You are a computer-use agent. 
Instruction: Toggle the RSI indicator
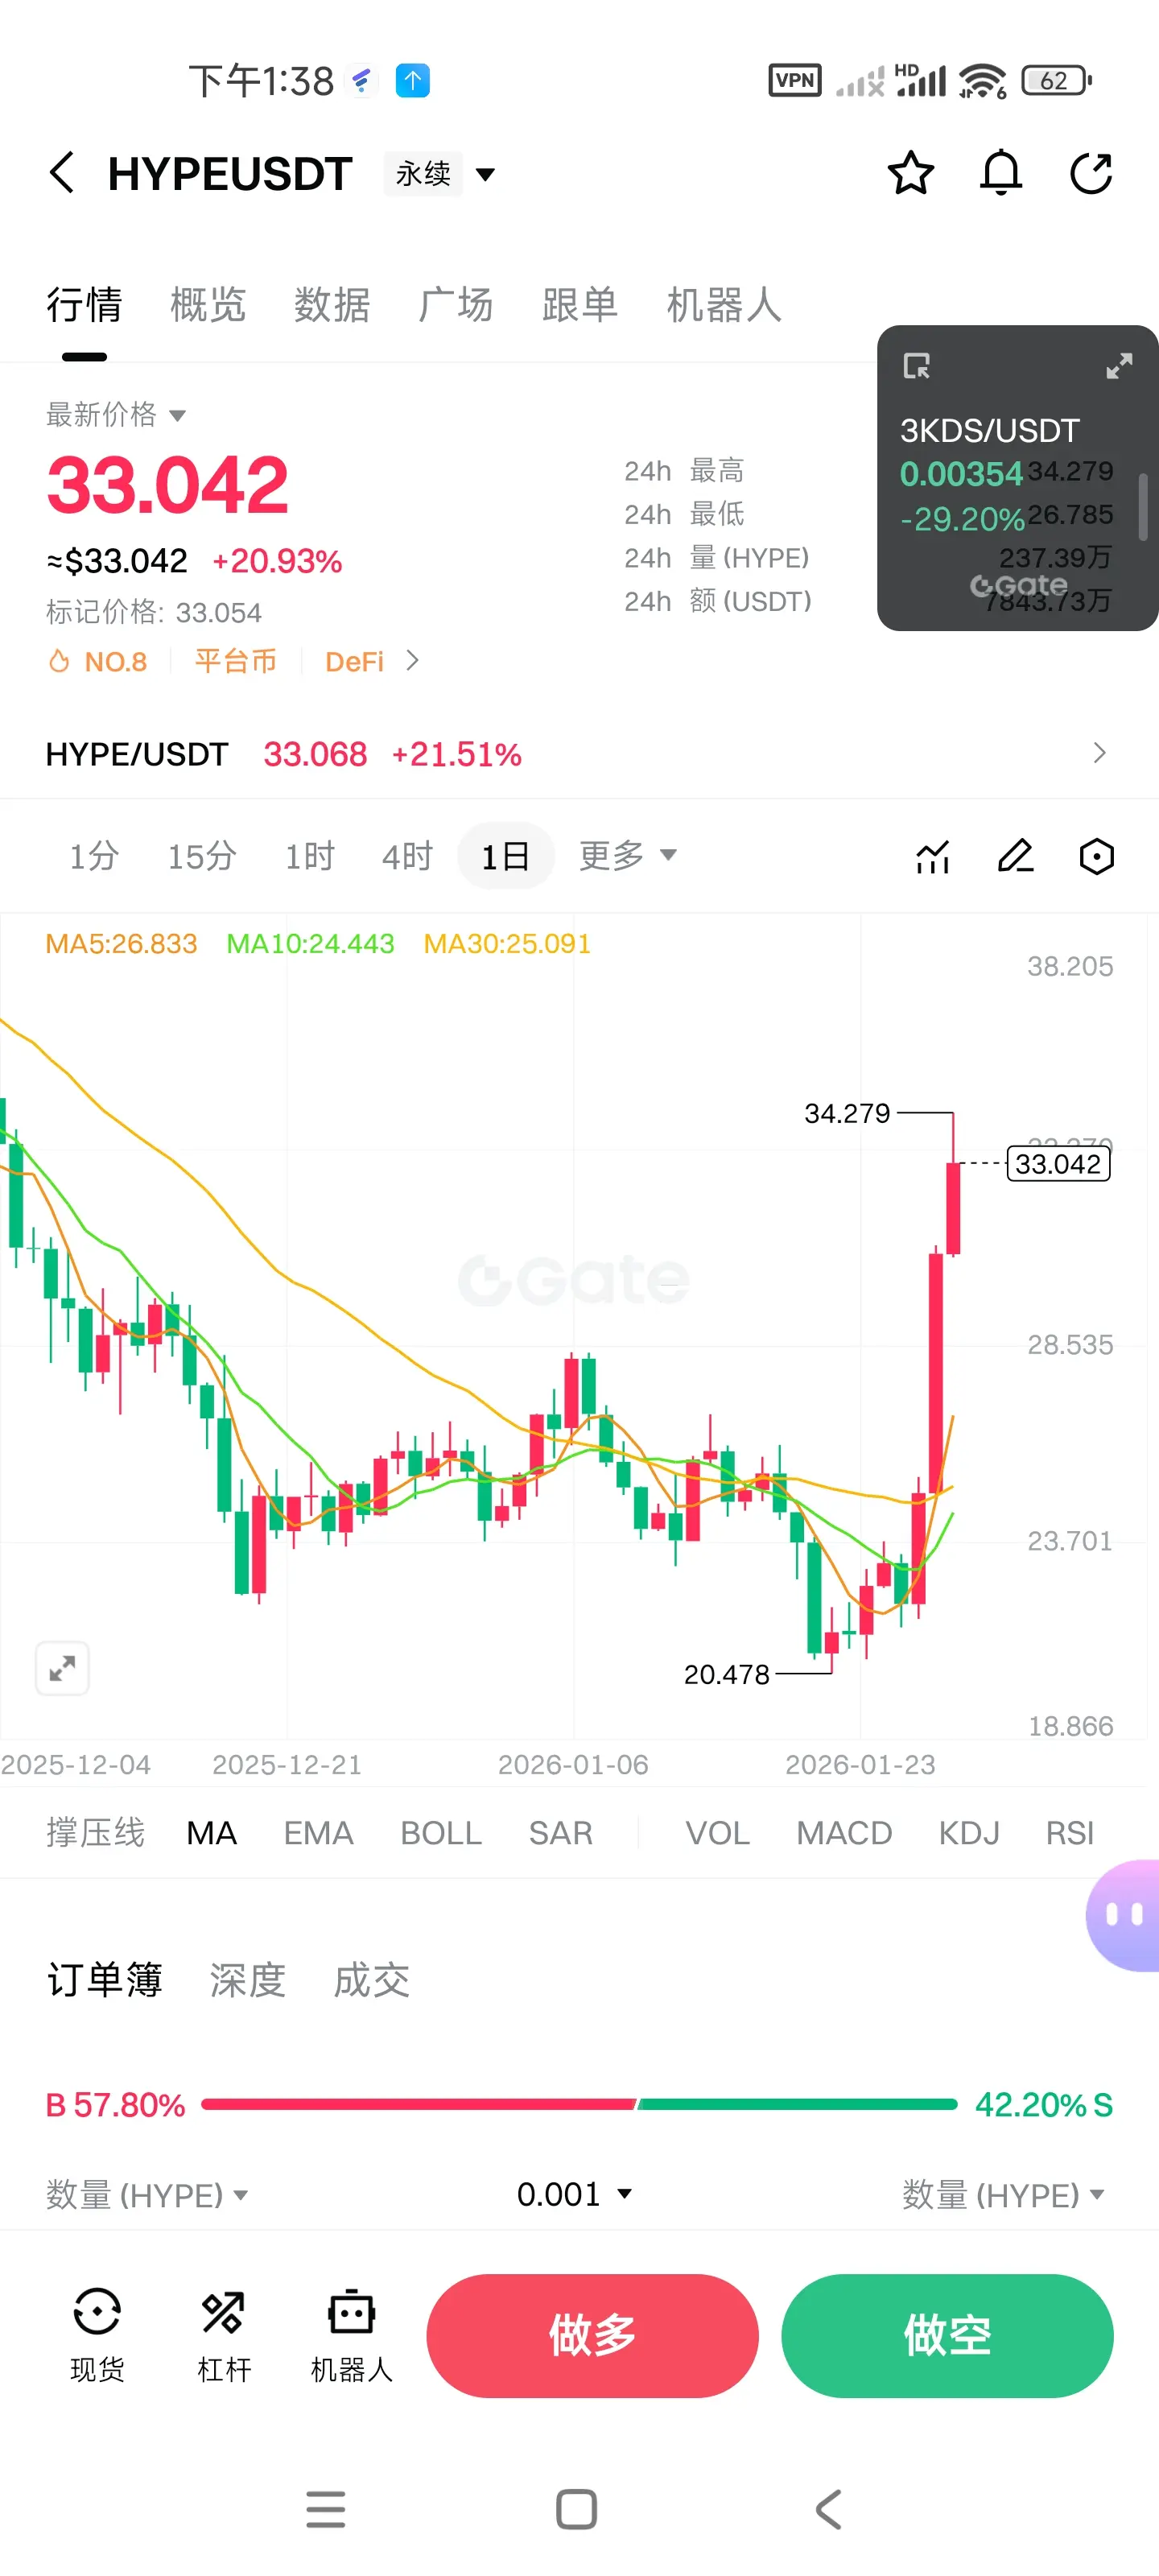1070,1833
